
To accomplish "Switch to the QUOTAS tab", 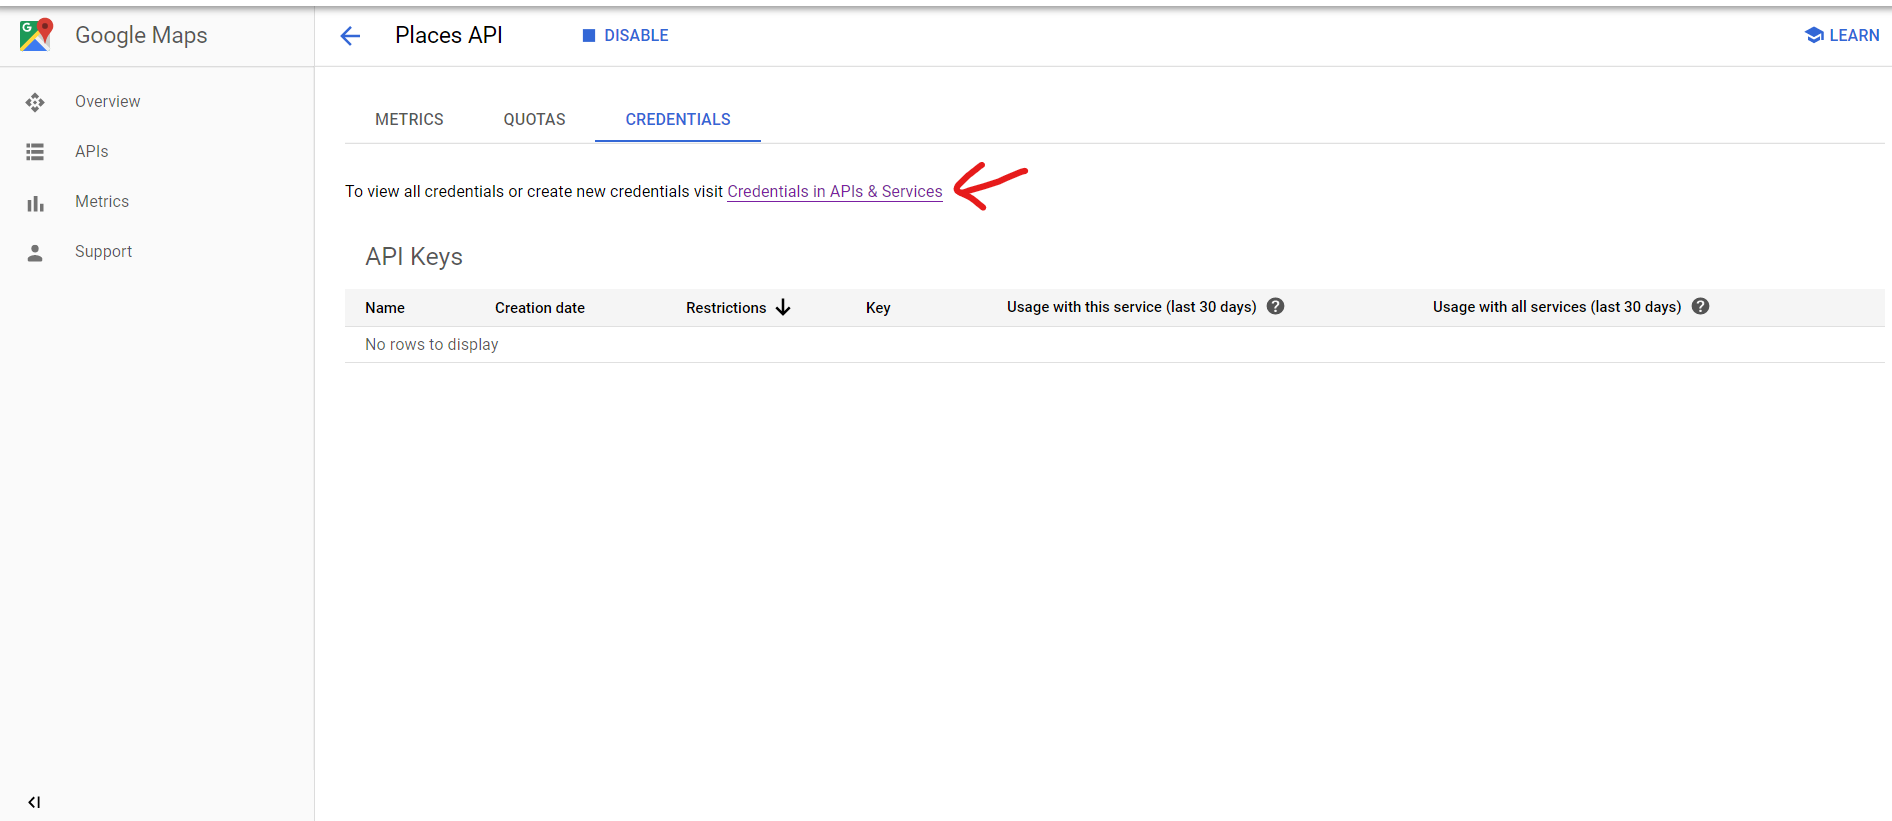I will [x=534, y=119].
